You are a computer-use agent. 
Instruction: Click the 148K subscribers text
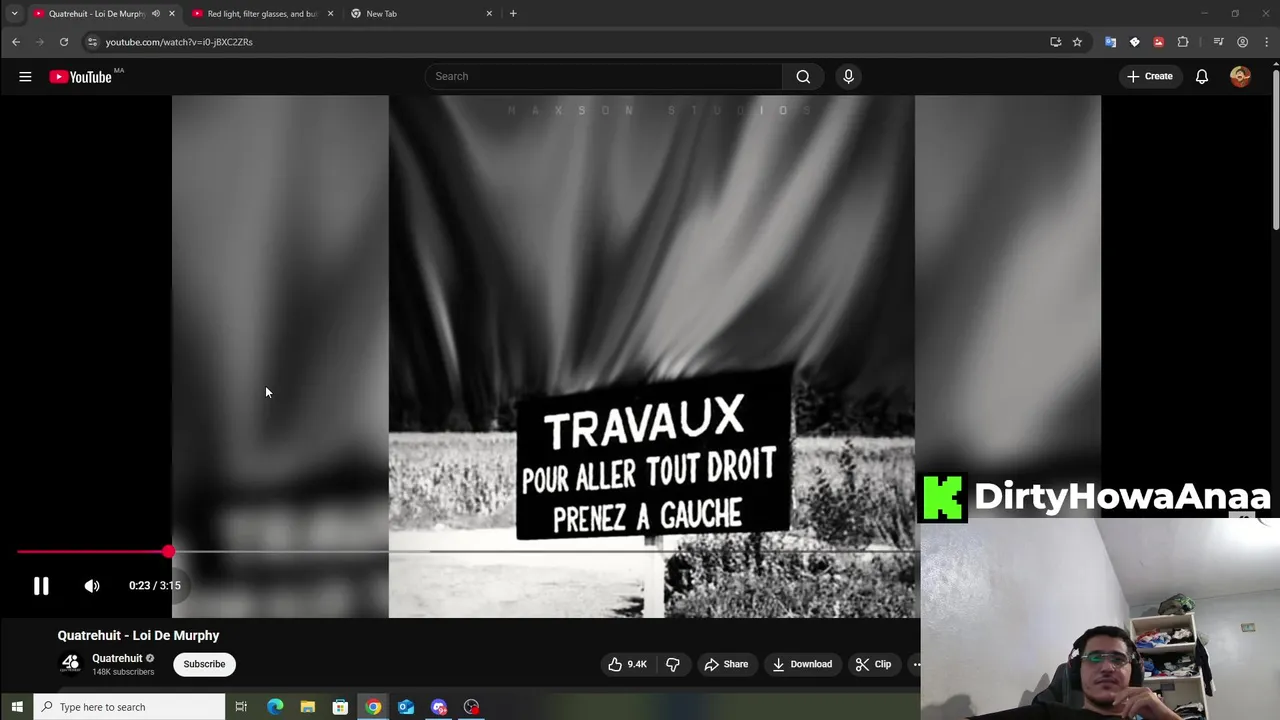pos(123,672)
